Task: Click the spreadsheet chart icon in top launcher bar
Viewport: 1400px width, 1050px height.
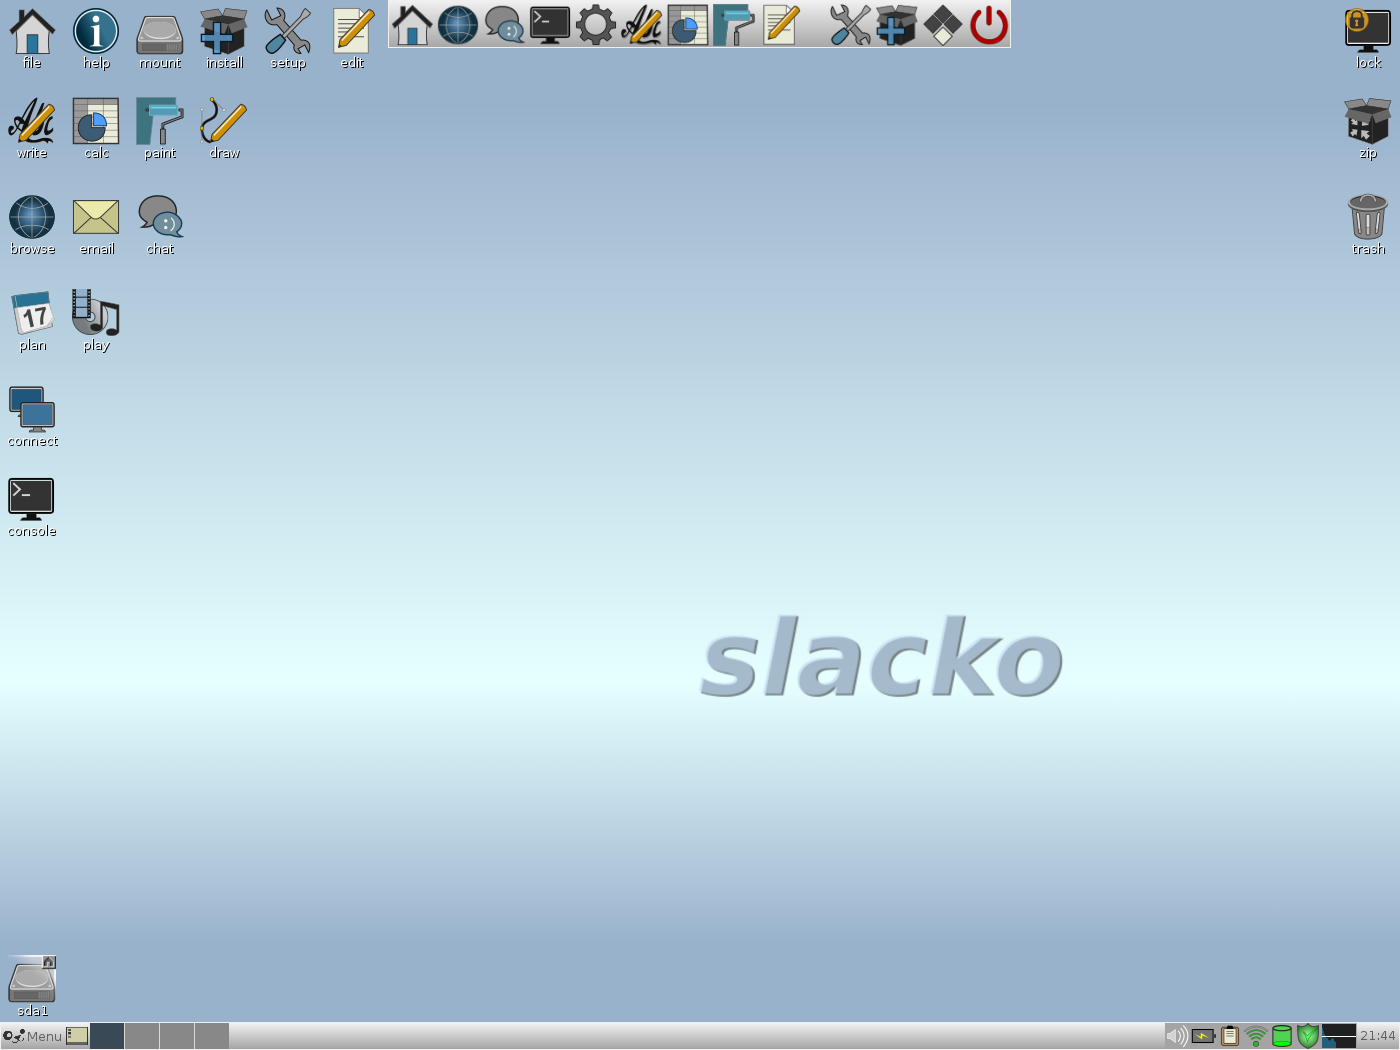Action: (x=688, y=25)
